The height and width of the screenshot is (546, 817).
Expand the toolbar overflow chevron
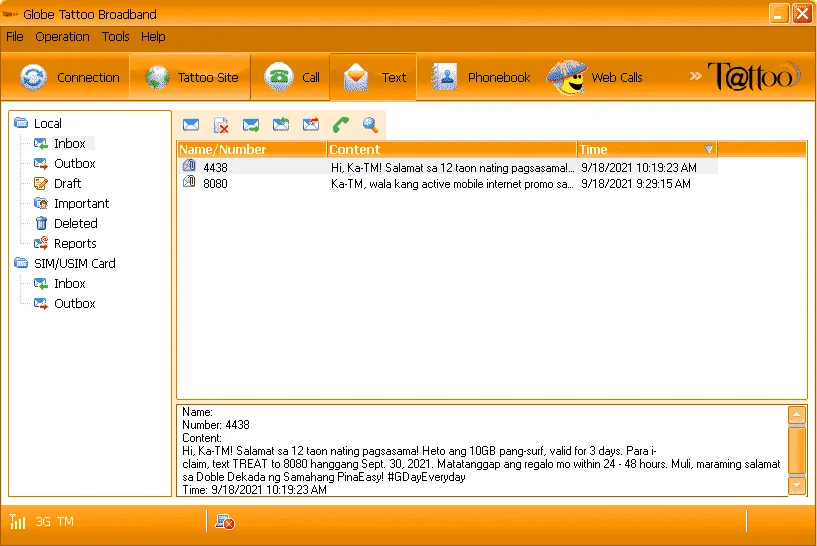(695, 76)
